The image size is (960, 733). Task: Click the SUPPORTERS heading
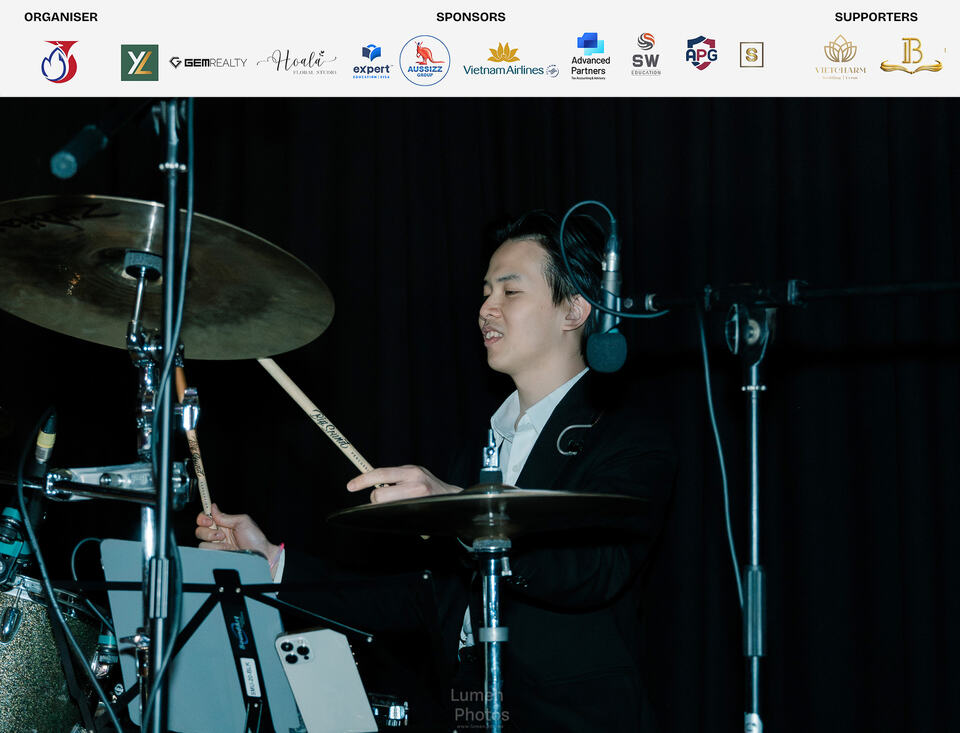[876, 17]
